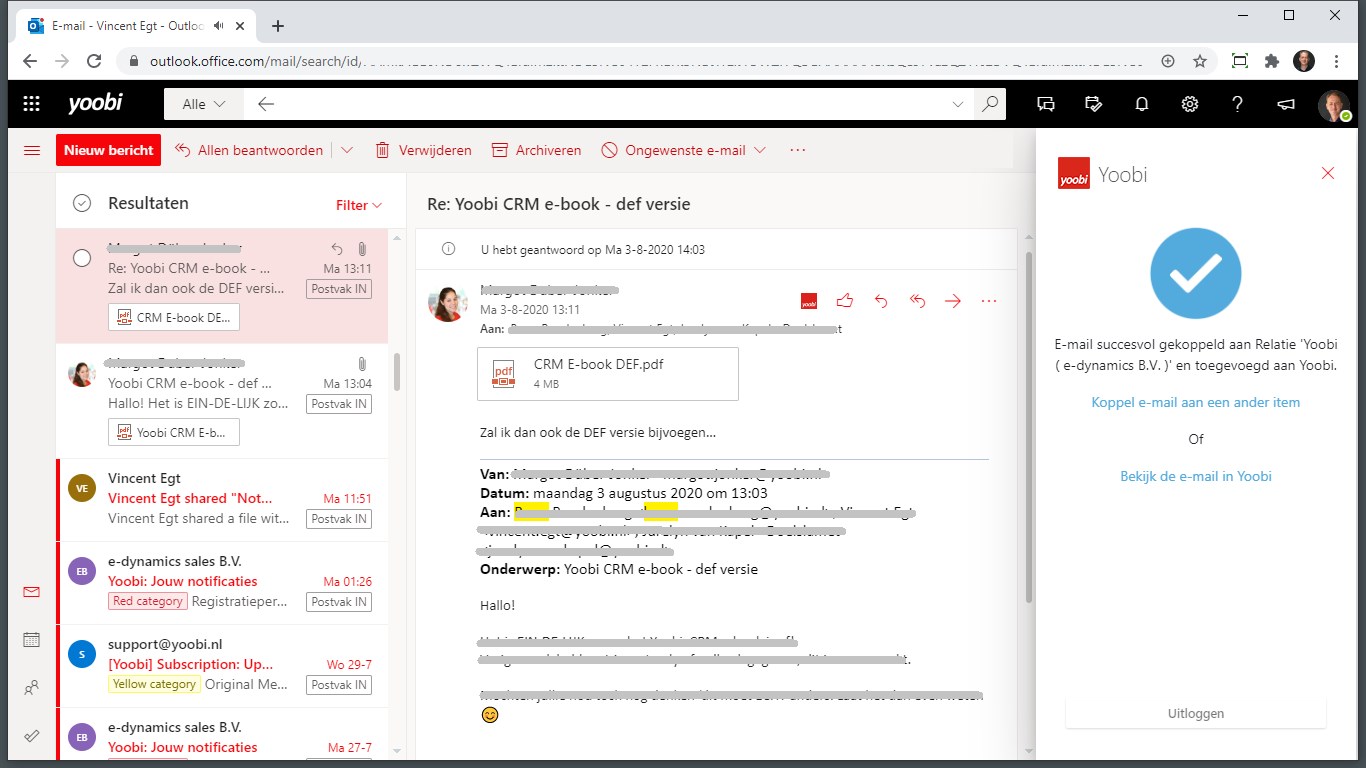Click the Yellow category tag

(x=154, y=684)
